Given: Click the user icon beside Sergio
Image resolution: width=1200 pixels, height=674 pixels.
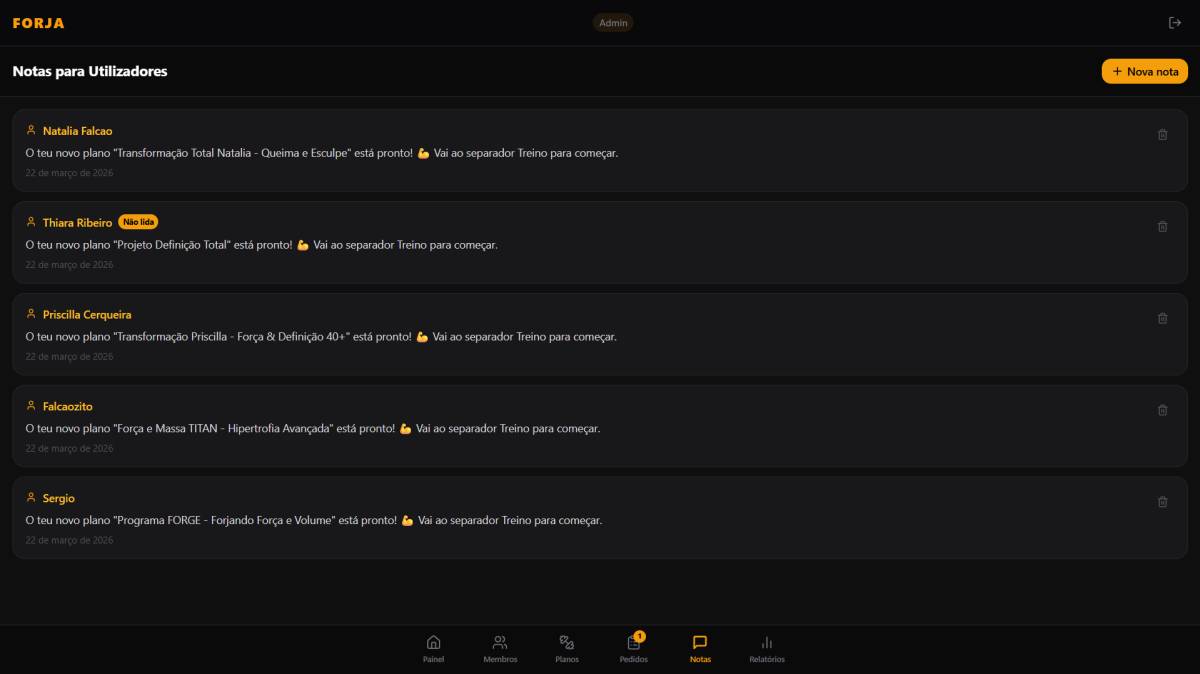Looking at the screenshot, I should (31, 498).
